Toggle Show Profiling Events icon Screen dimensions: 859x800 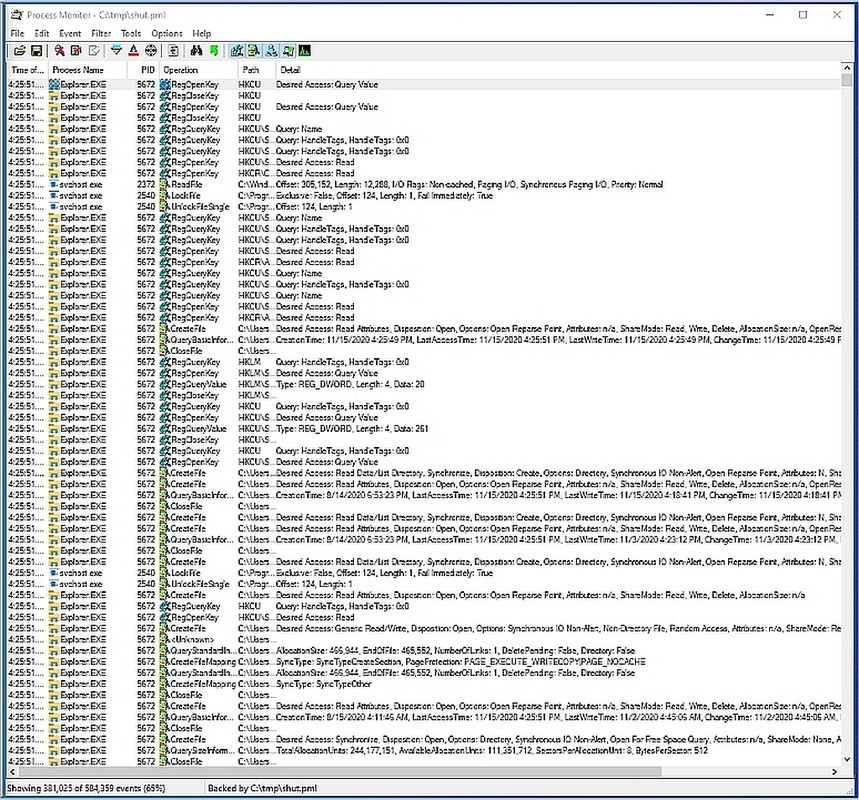tap(305, 51)
